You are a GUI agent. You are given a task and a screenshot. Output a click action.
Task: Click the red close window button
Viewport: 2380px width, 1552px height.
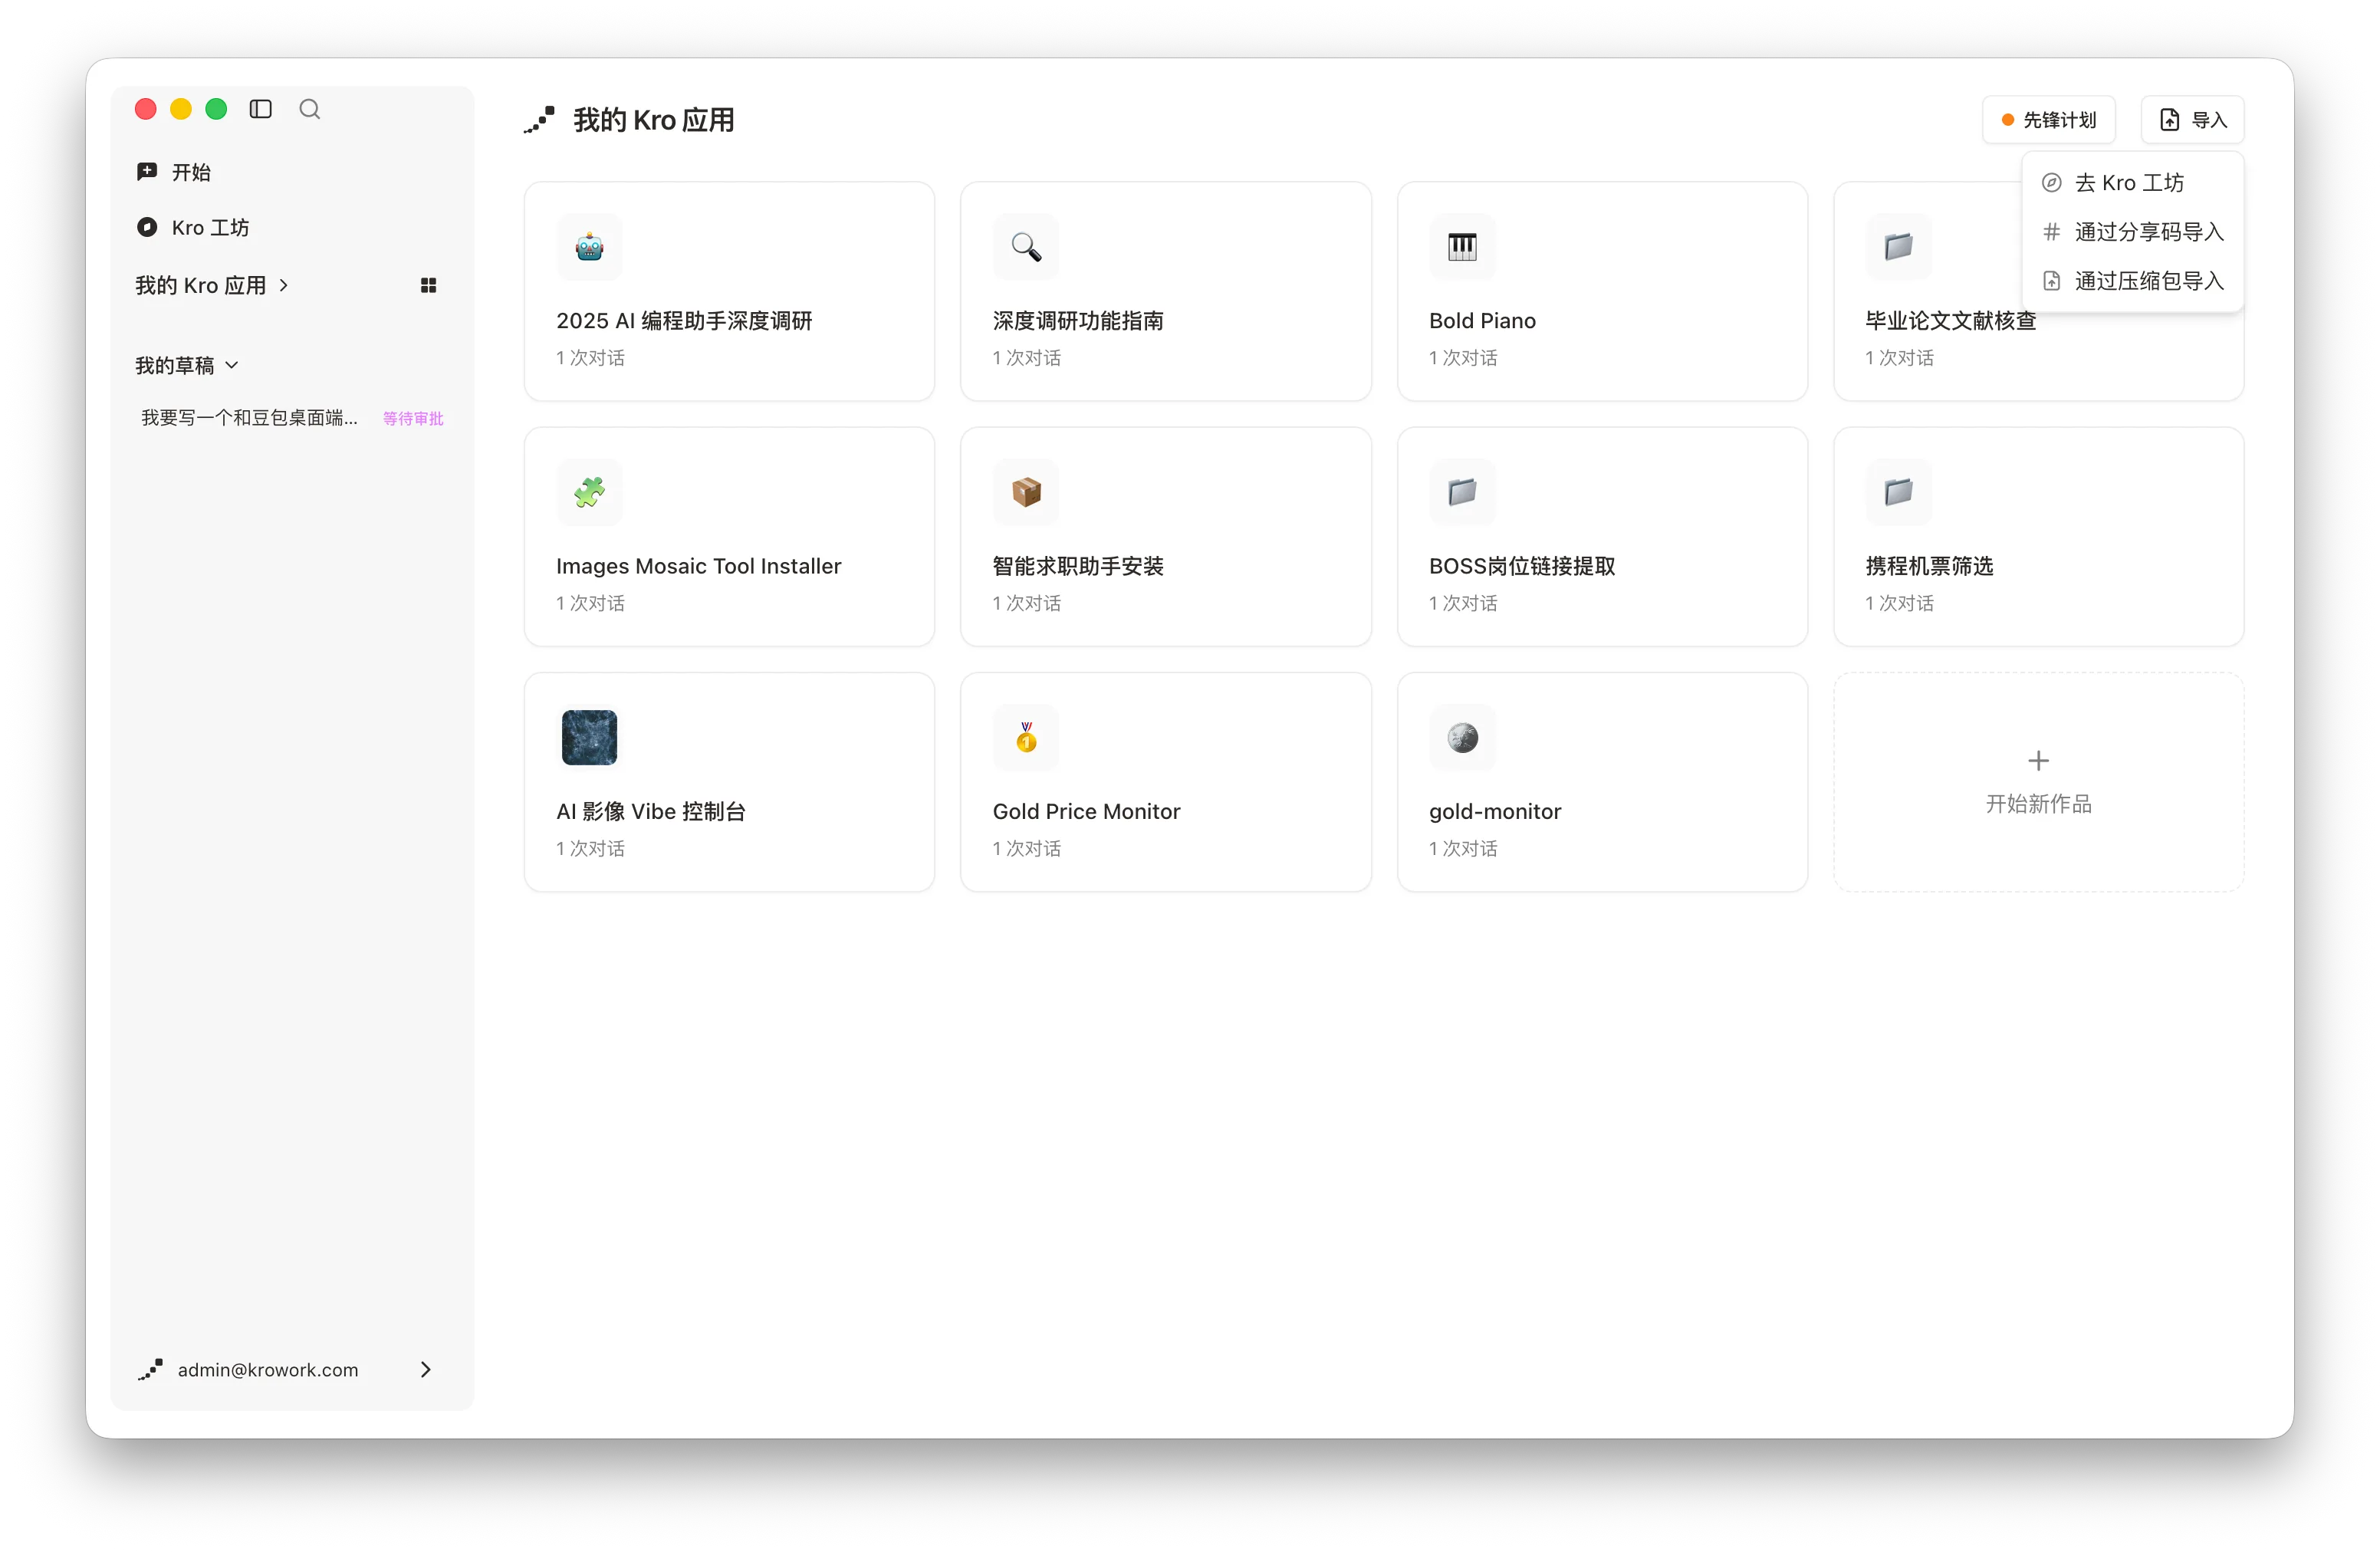[x=146, y=109]
